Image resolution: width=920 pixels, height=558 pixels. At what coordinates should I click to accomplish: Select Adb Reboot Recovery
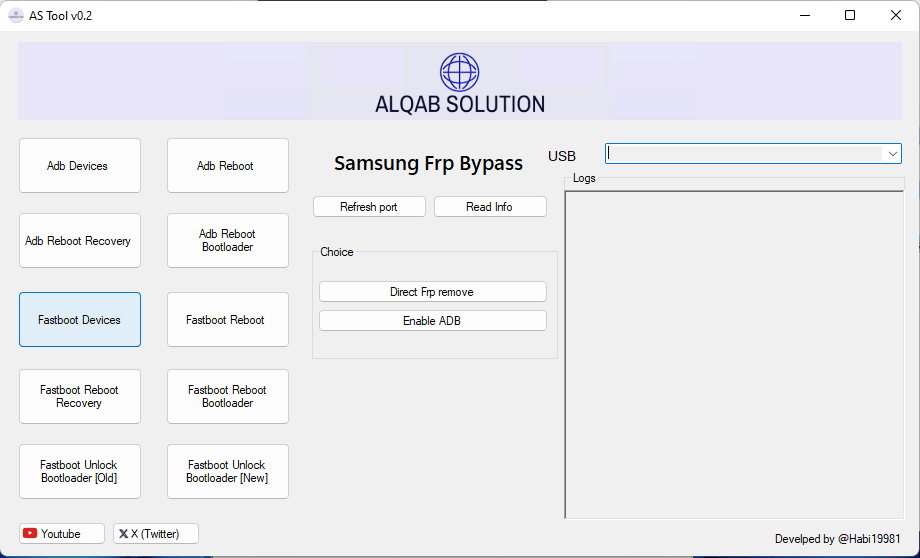[x=79, y=241]
